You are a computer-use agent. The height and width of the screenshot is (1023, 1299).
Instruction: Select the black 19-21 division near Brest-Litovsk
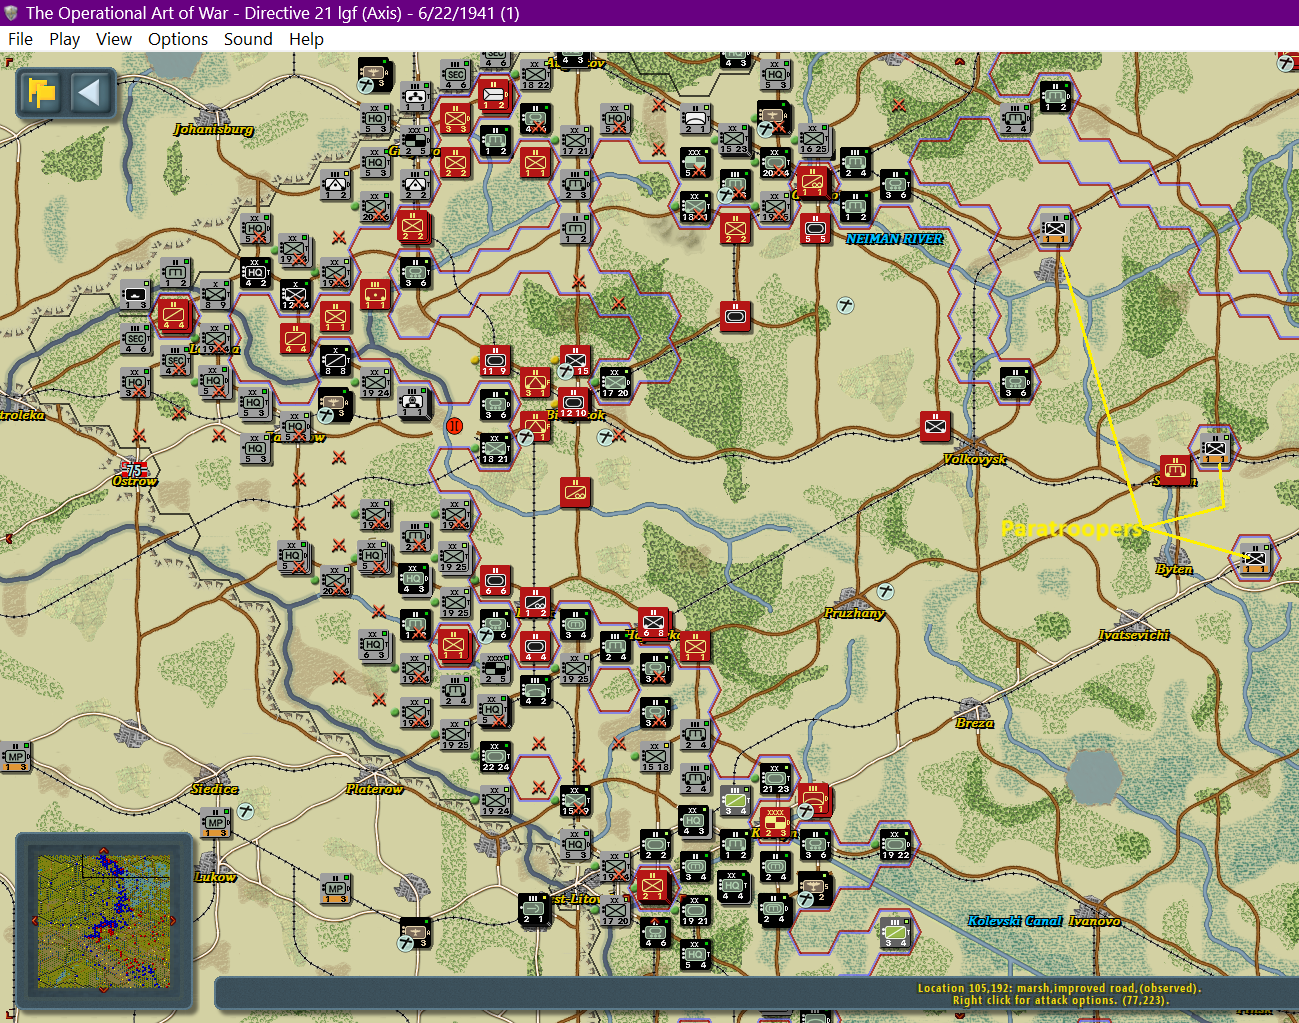click(695, 911)
